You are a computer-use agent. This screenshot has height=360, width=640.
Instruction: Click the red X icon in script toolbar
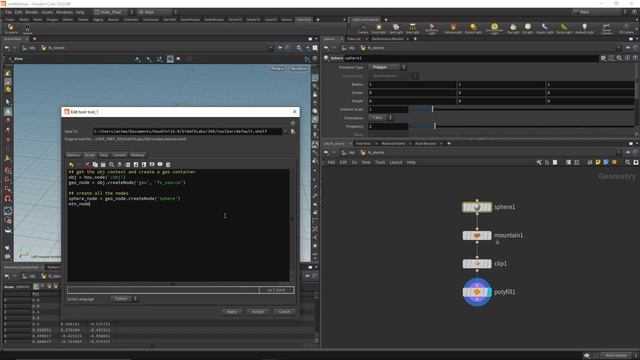point(87,164)
